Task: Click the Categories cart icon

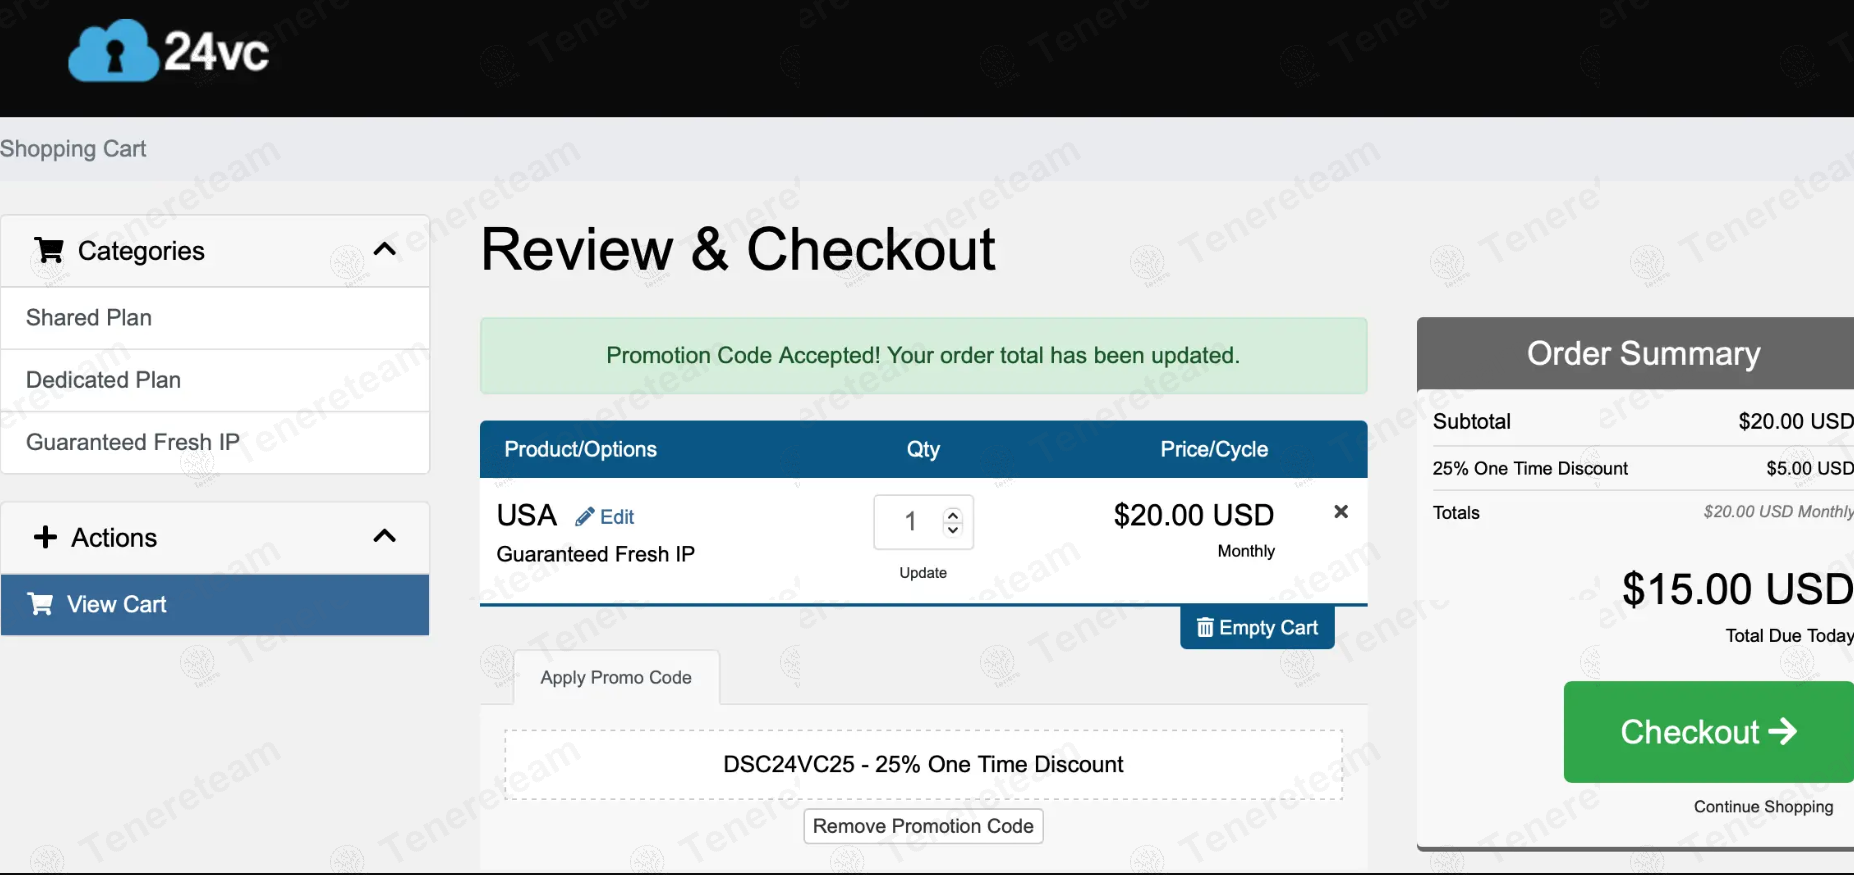Action: 49,250
